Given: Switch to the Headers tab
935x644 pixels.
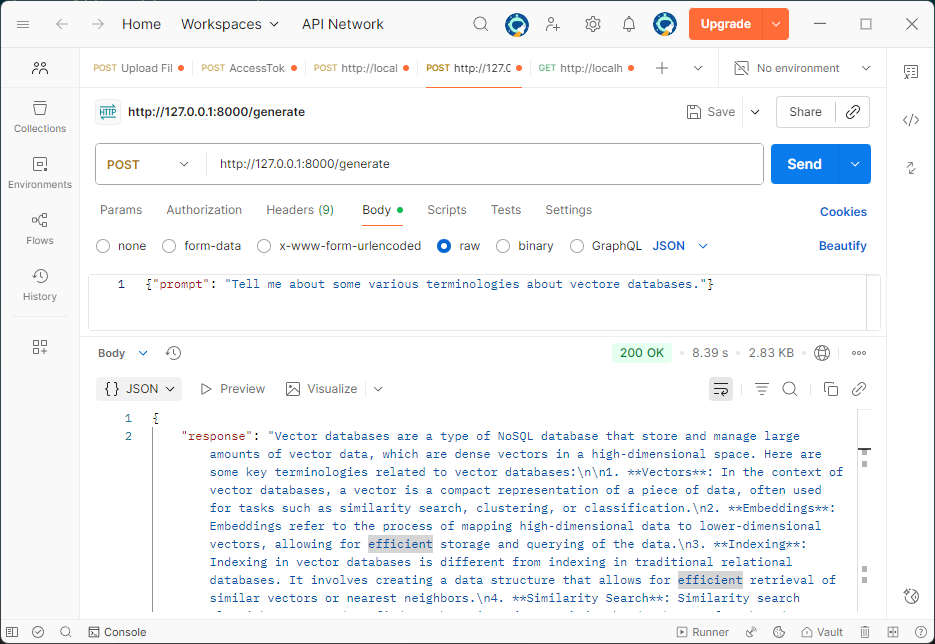Looking at the screenshot, I should click(x=299, y=210).
